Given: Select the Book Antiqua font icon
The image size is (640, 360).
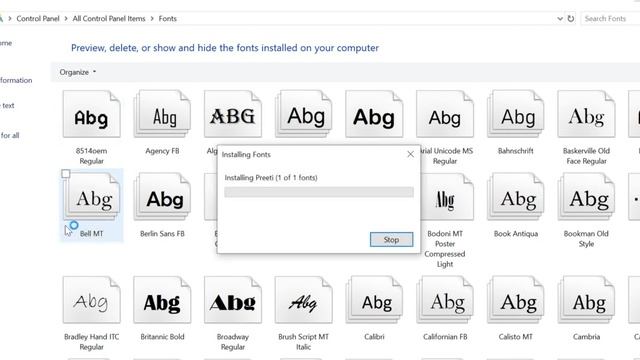Looking at the screenshot, I should point(516,197).
